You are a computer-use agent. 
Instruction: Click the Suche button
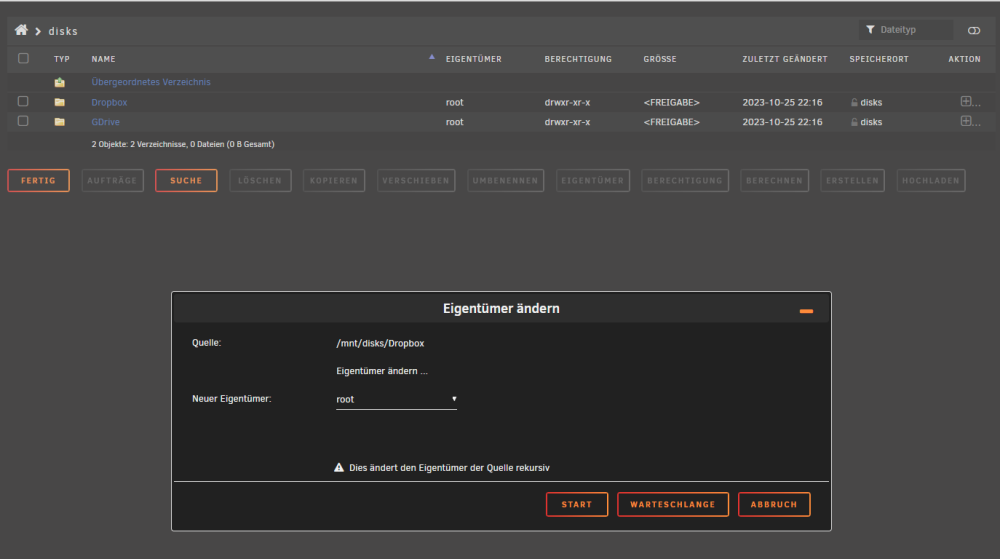coord(186,180)
